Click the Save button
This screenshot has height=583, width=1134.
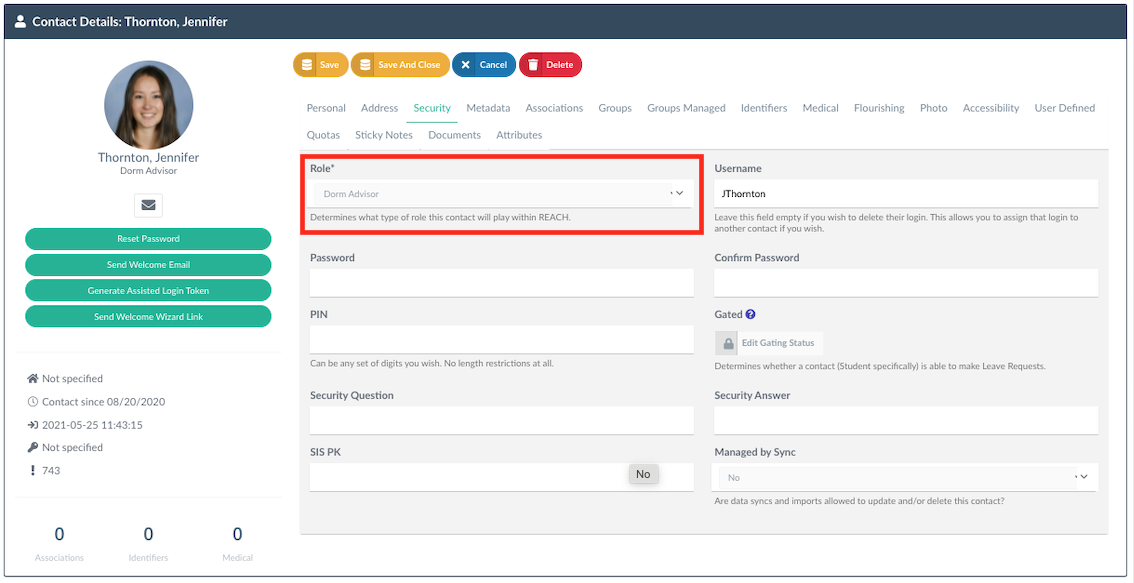[320, 64]
